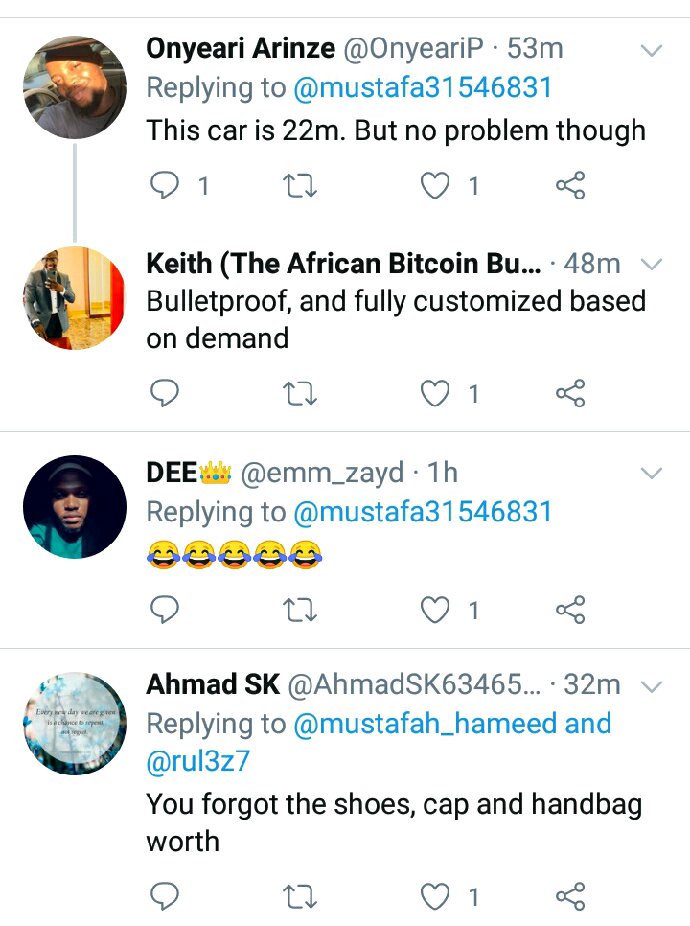Image resolution: width=690 pixels, height=926 pixels.
Task: Open @mustafa31546831 mention in Onyeari's tweet
Action: [x=422, y=88]
